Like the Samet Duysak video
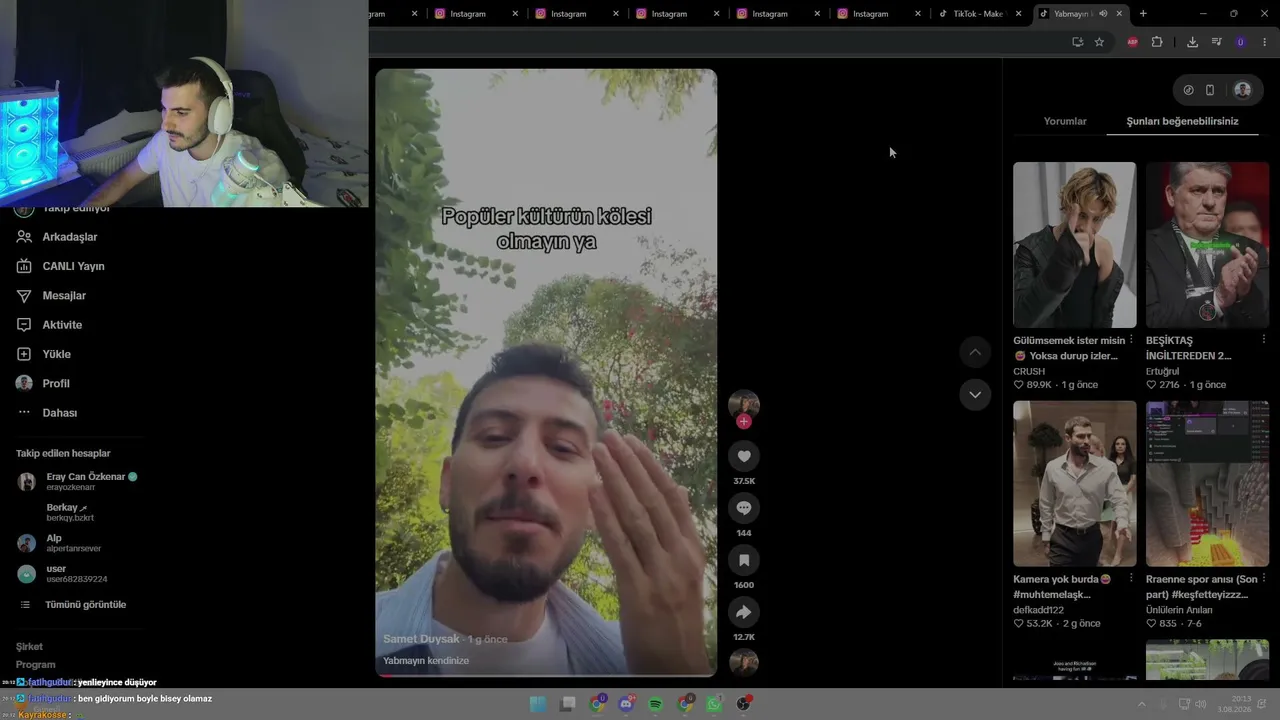Viewport: 1280px width, 720px height. (744, 457)
